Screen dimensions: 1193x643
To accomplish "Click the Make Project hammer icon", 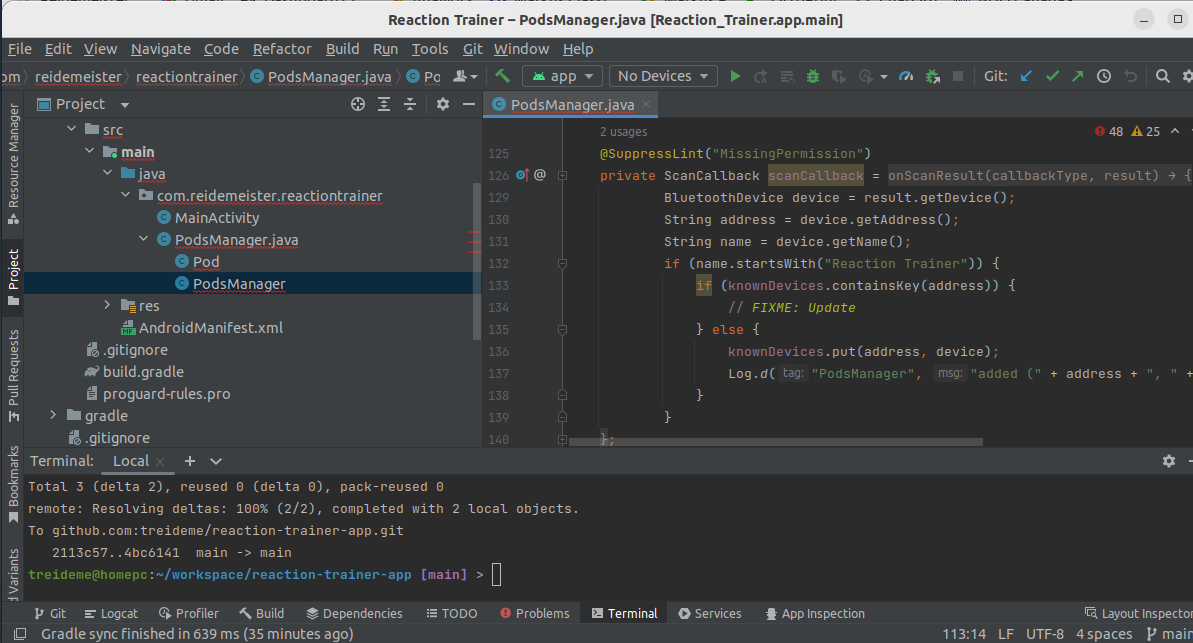I will [503, 76].
